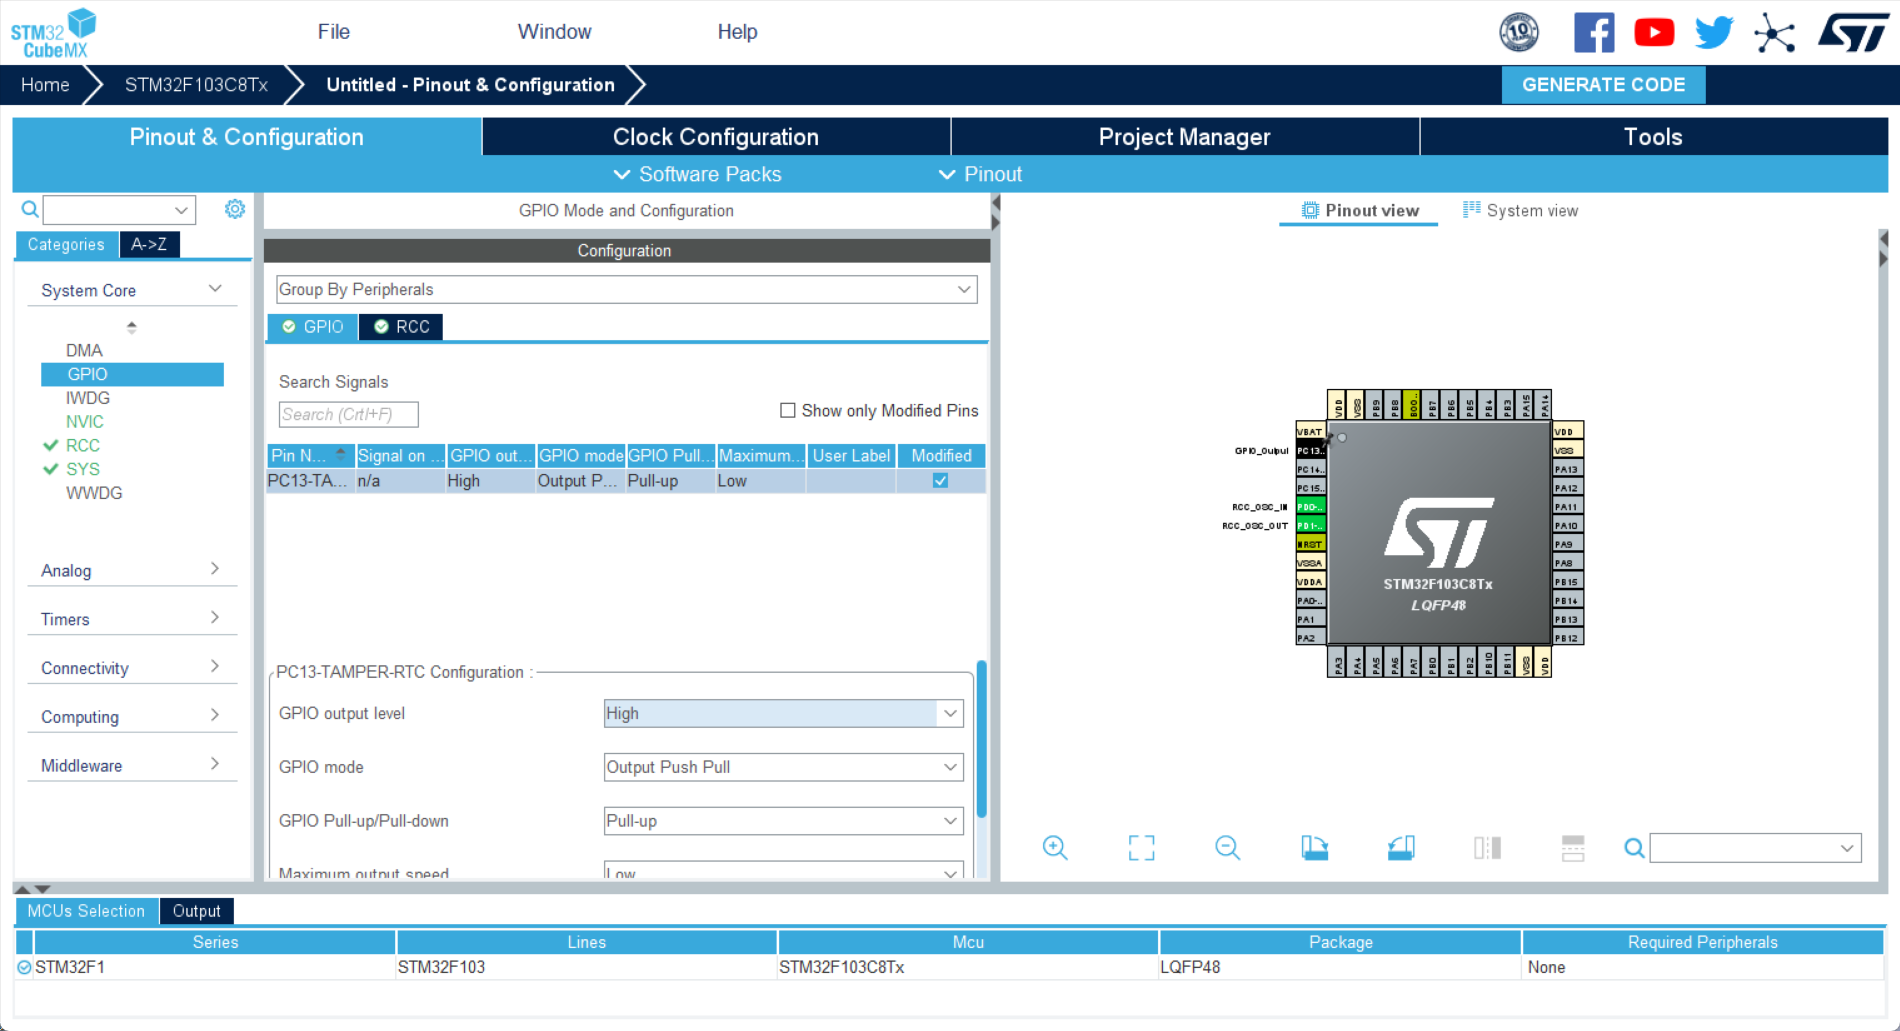Screen dimensions: 1900x1031
Task: Fit the chip to the view
Action: [x=1141, y=848]
